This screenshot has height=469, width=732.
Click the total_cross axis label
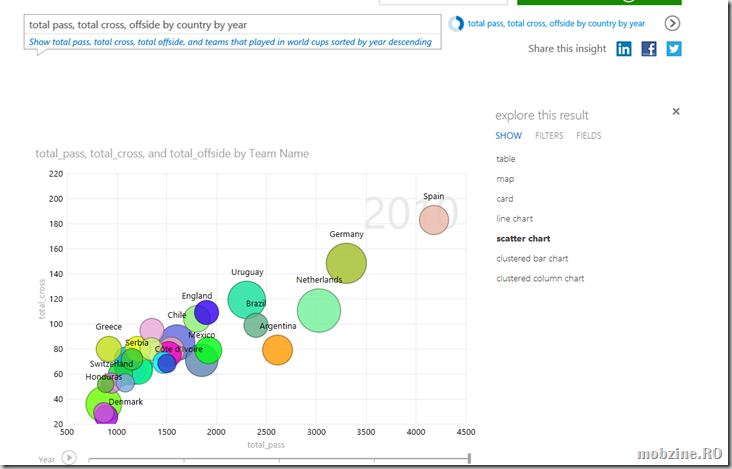[42, 299]
